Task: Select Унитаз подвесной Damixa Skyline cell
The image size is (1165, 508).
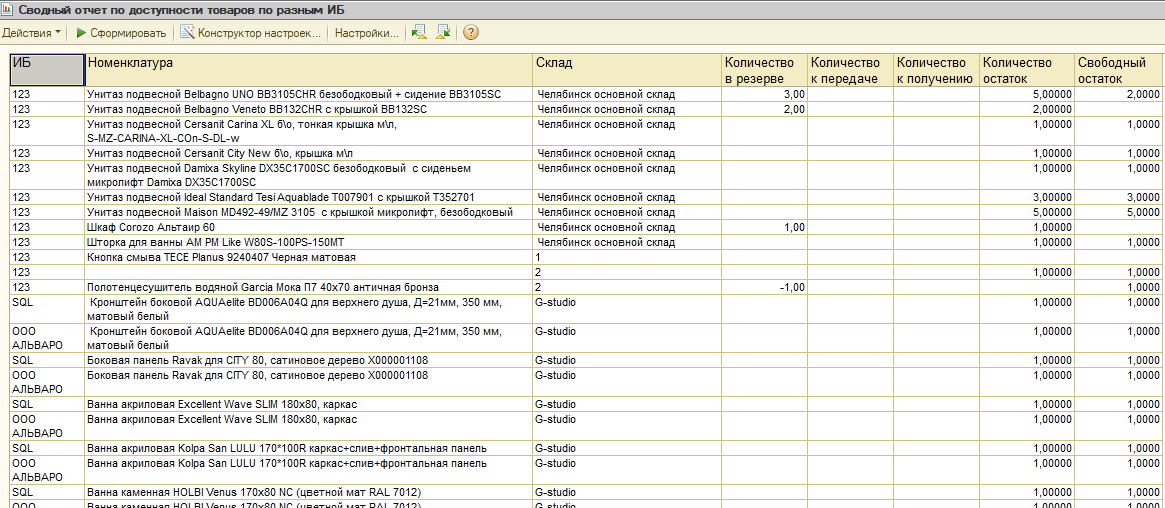Action: pos(309,176)
